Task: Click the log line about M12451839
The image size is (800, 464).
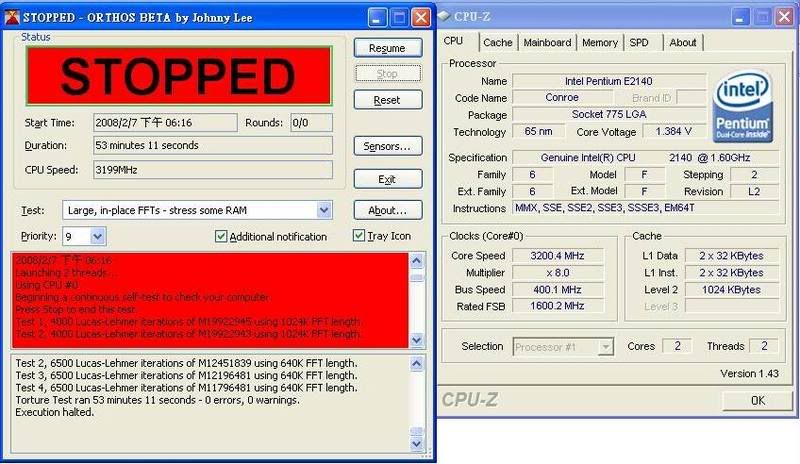Action: (x=186, y=363)
